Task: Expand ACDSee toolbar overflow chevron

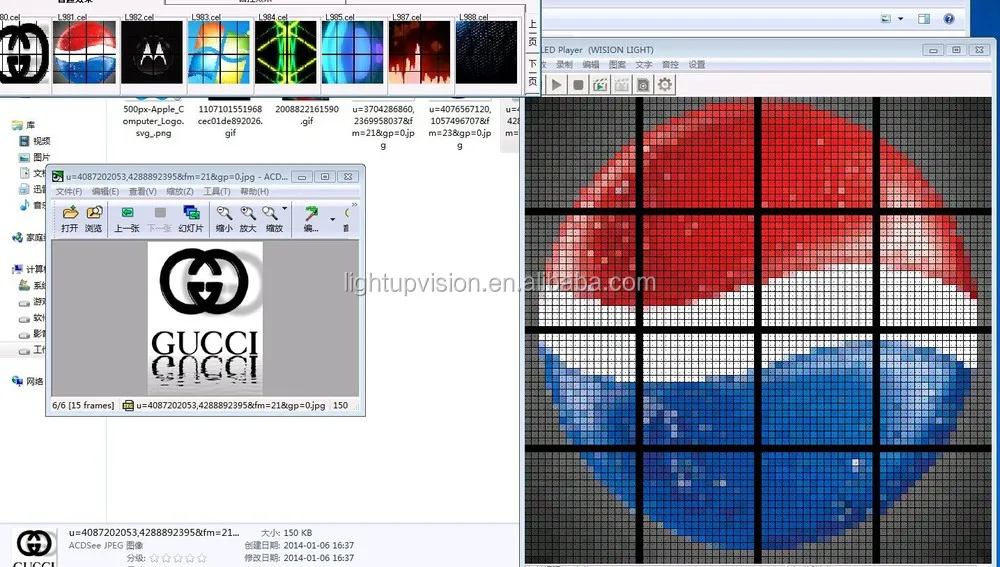Action: 354,205
